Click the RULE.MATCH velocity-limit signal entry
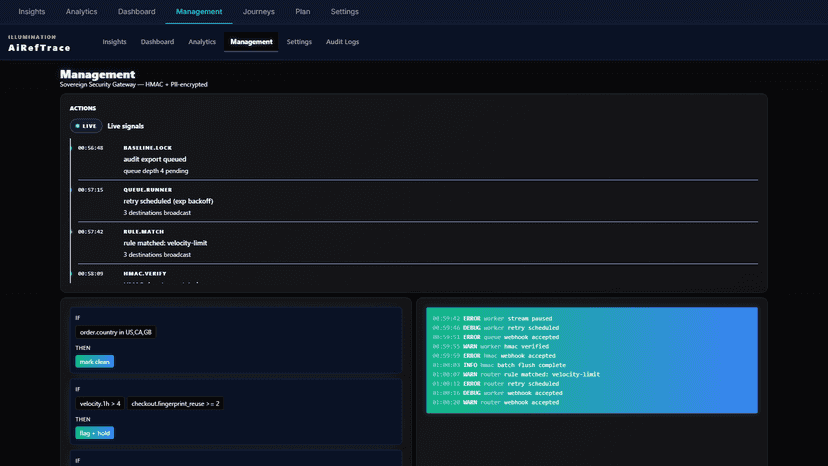 click(418, 243)
